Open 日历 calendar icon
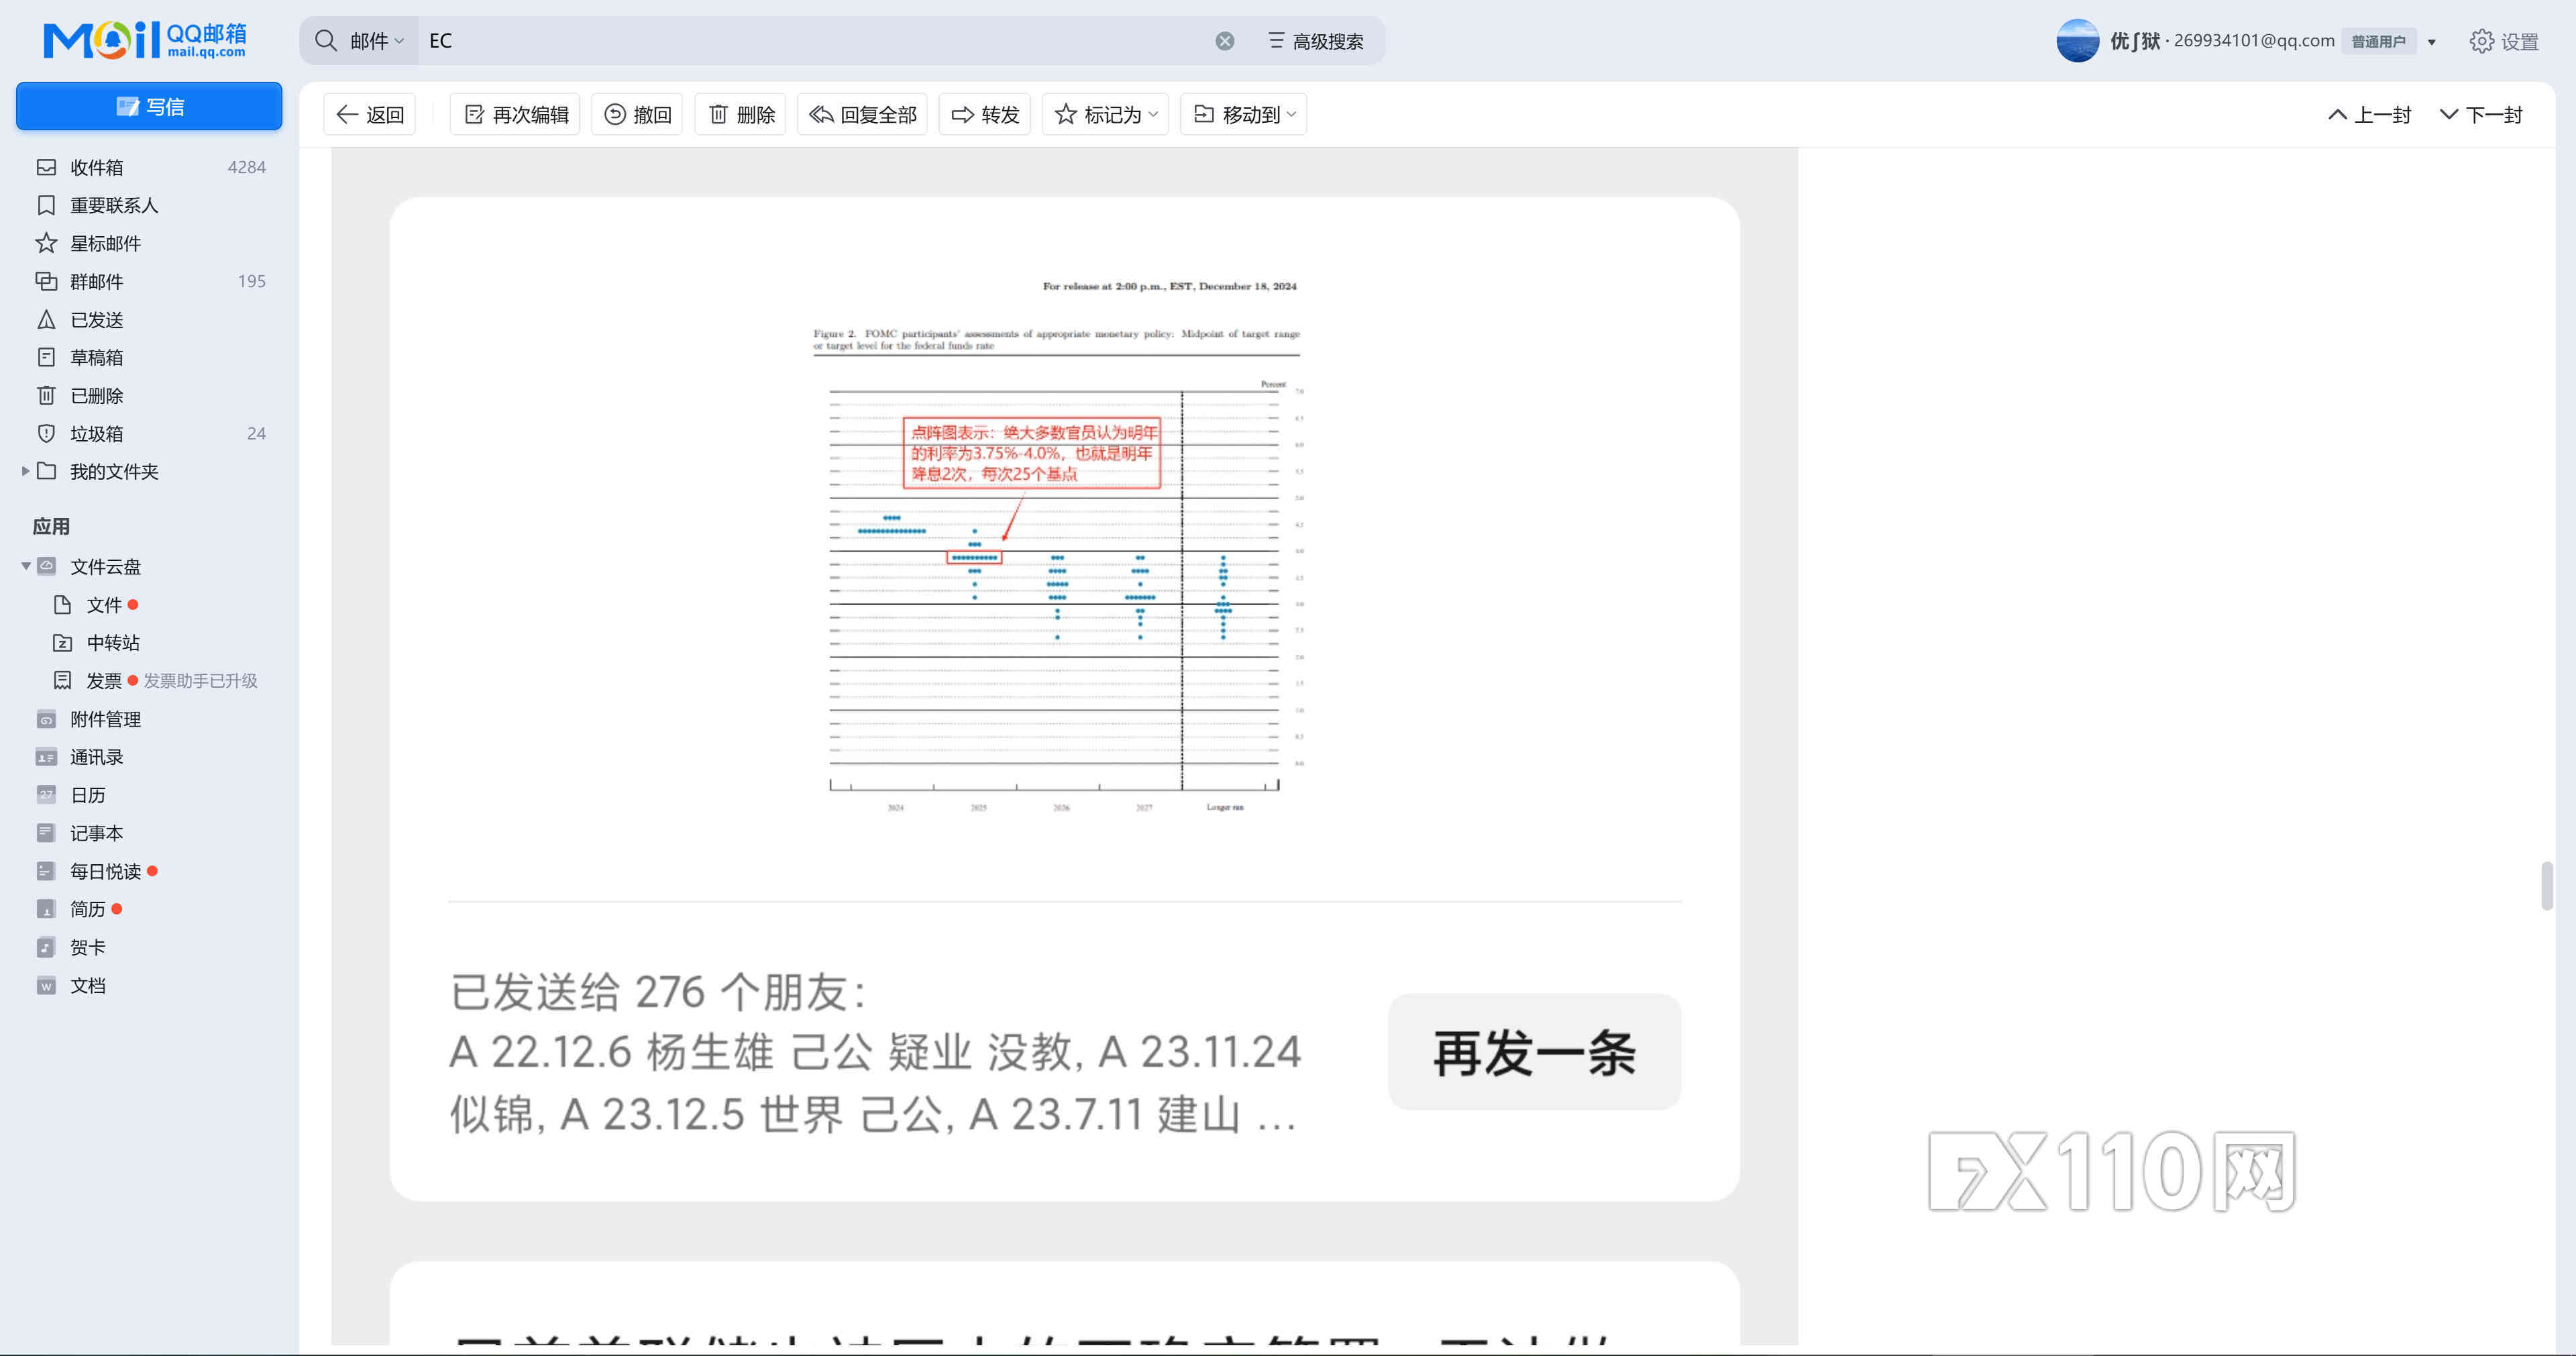 click(x=46, y=795)
